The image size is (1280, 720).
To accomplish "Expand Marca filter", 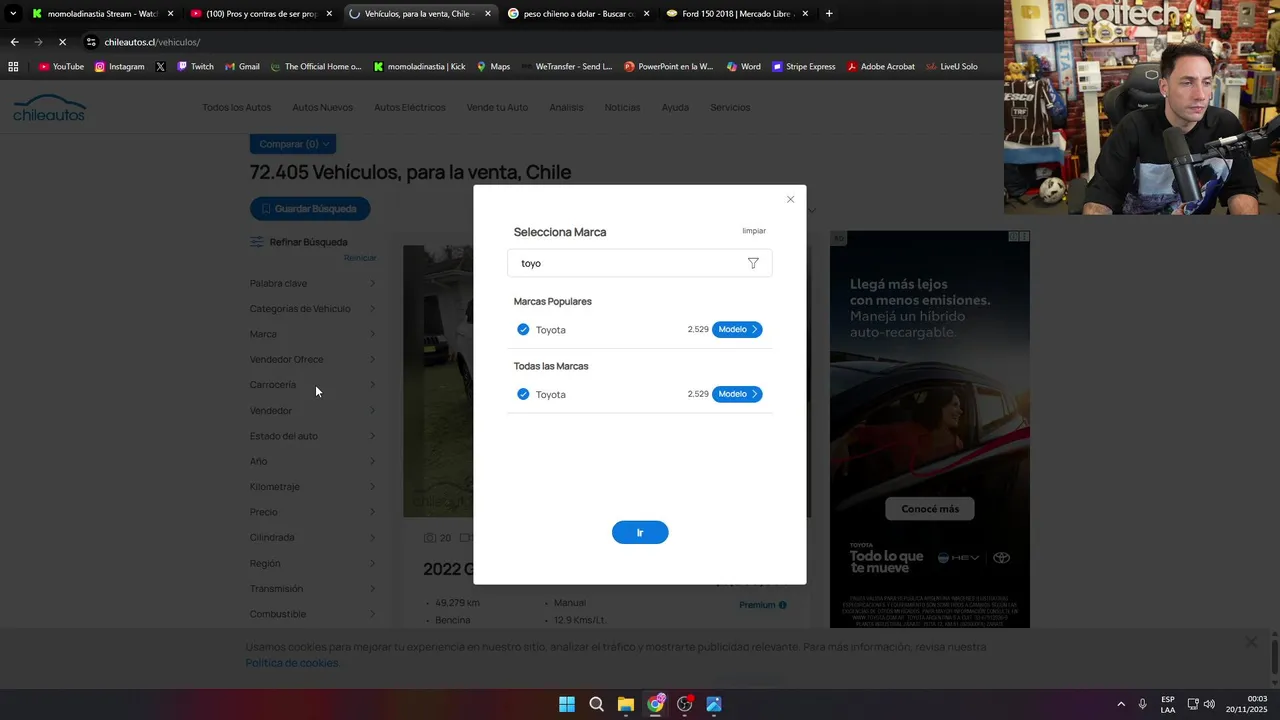I will click(x=313, y=334).
